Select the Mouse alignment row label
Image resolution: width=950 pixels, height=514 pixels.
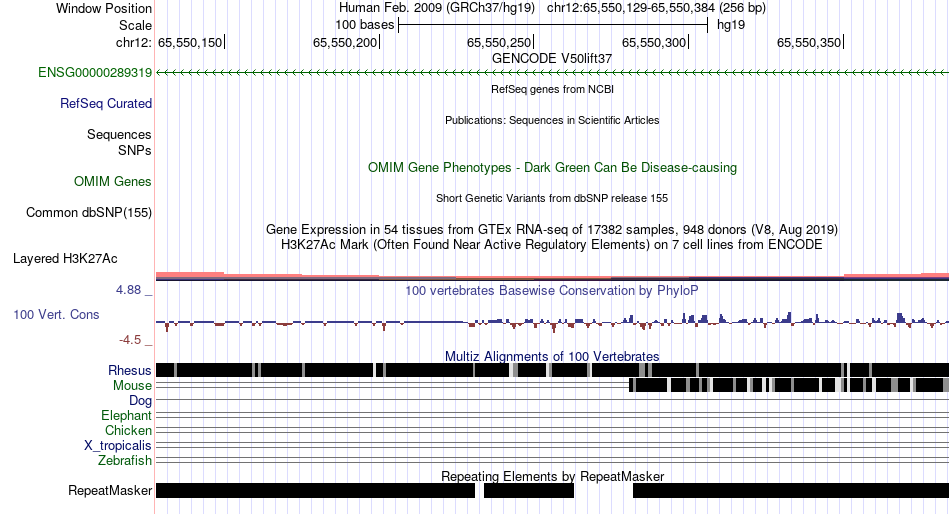(x=132, y=386)
